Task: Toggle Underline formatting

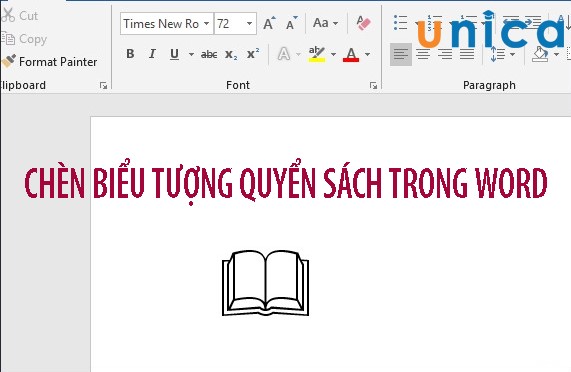Action: tap(174, 54)
